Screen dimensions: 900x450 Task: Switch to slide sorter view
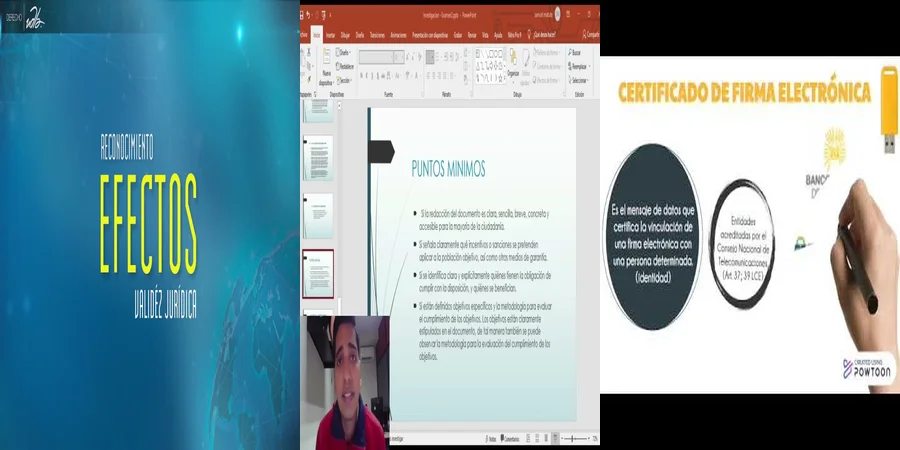(x=537, y=439)
